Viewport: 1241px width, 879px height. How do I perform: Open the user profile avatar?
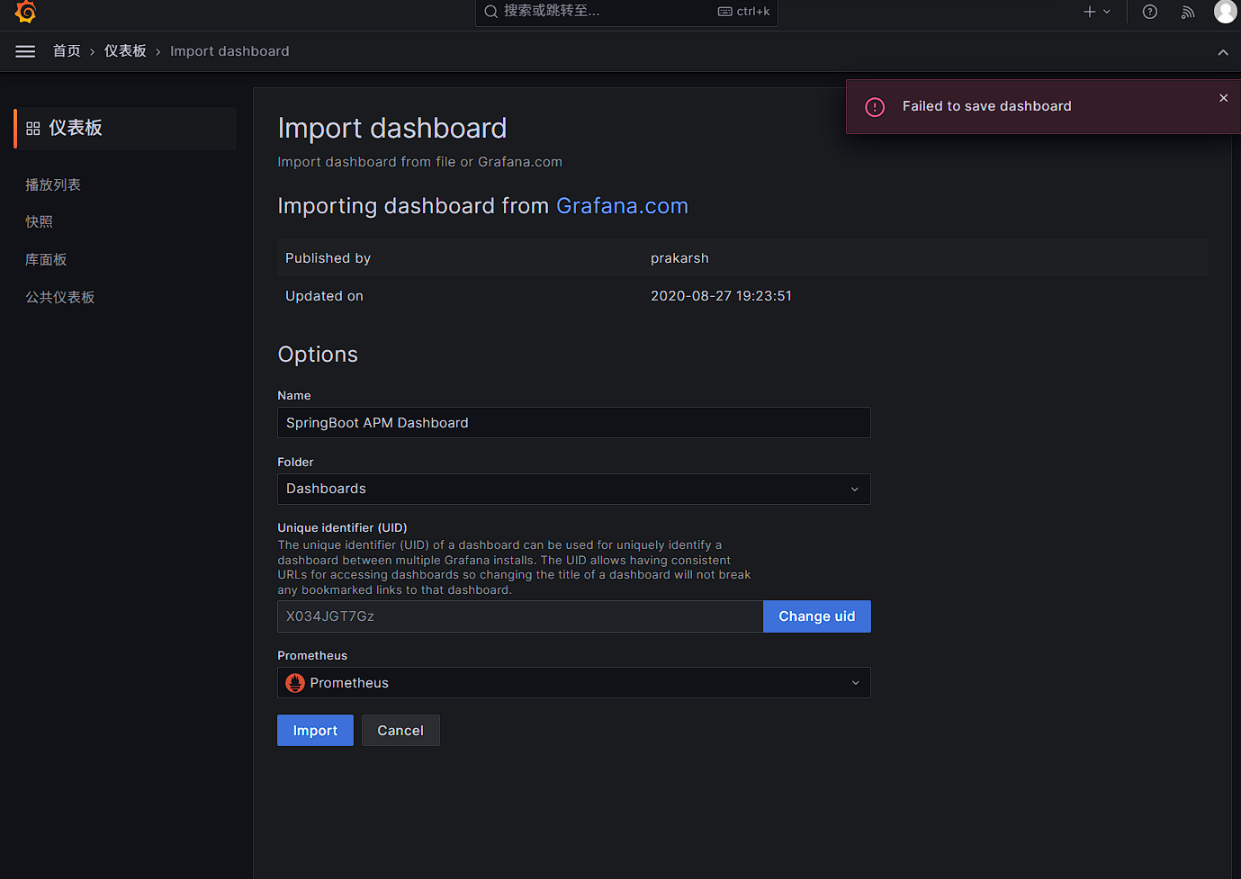(x=1225, y=12)
